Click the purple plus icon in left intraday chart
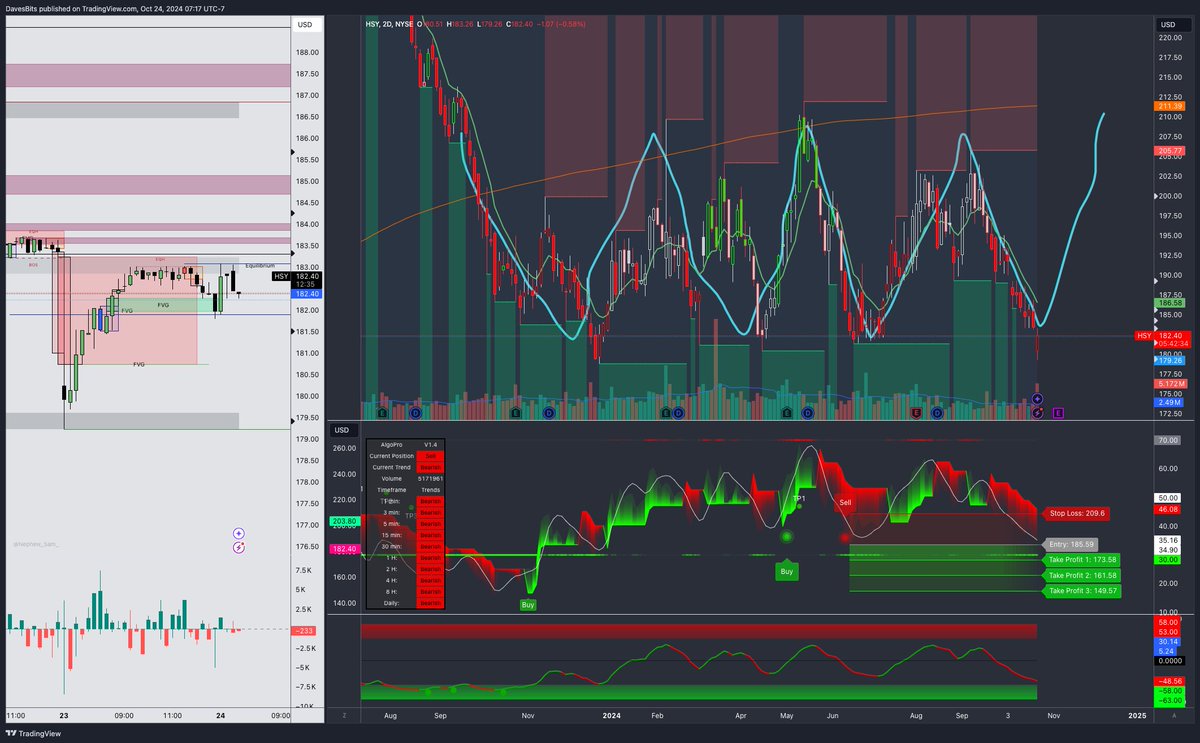1200x743 pixels. click(239, 535)
